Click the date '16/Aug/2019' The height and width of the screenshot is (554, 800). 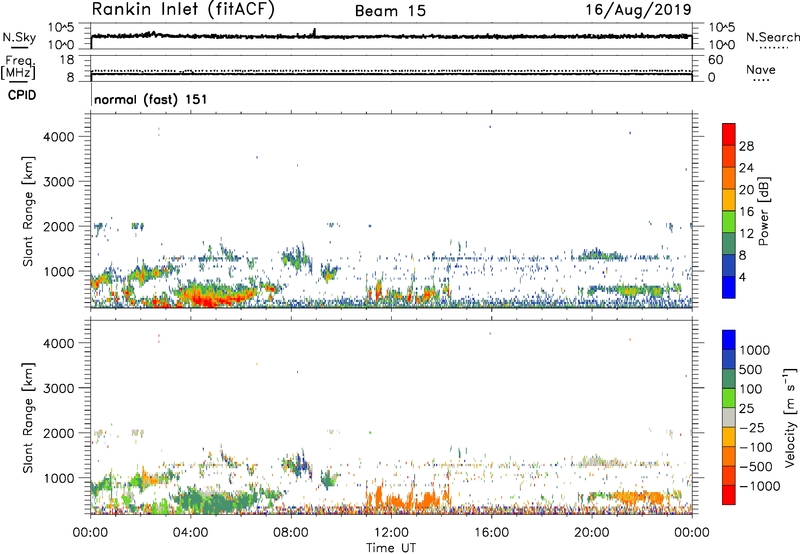pos(638,10)
